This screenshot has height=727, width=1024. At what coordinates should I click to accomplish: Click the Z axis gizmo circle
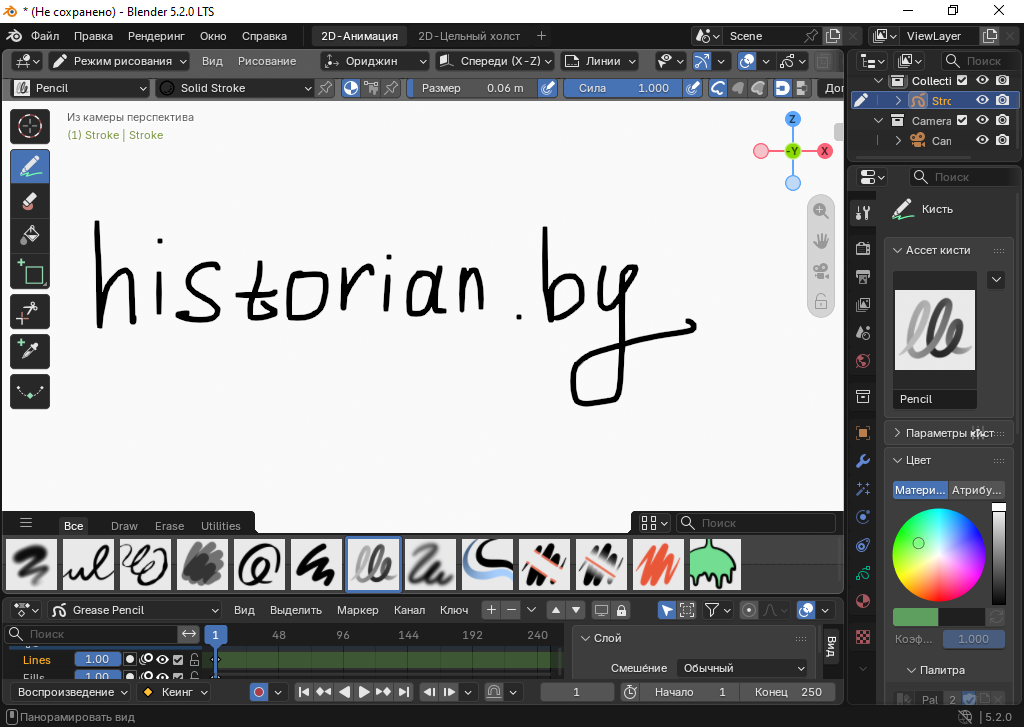[793, 119]
